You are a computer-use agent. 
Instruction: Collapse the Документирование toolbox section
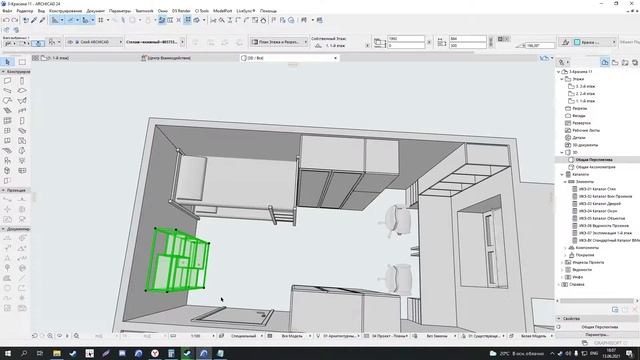tap(3, 229)
